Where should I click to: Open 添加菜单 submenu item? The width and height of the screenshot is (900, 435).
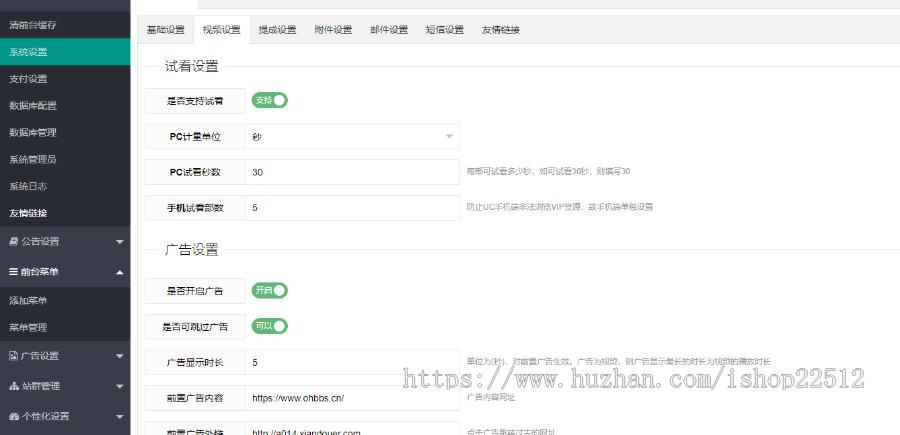tap(65, 301)
